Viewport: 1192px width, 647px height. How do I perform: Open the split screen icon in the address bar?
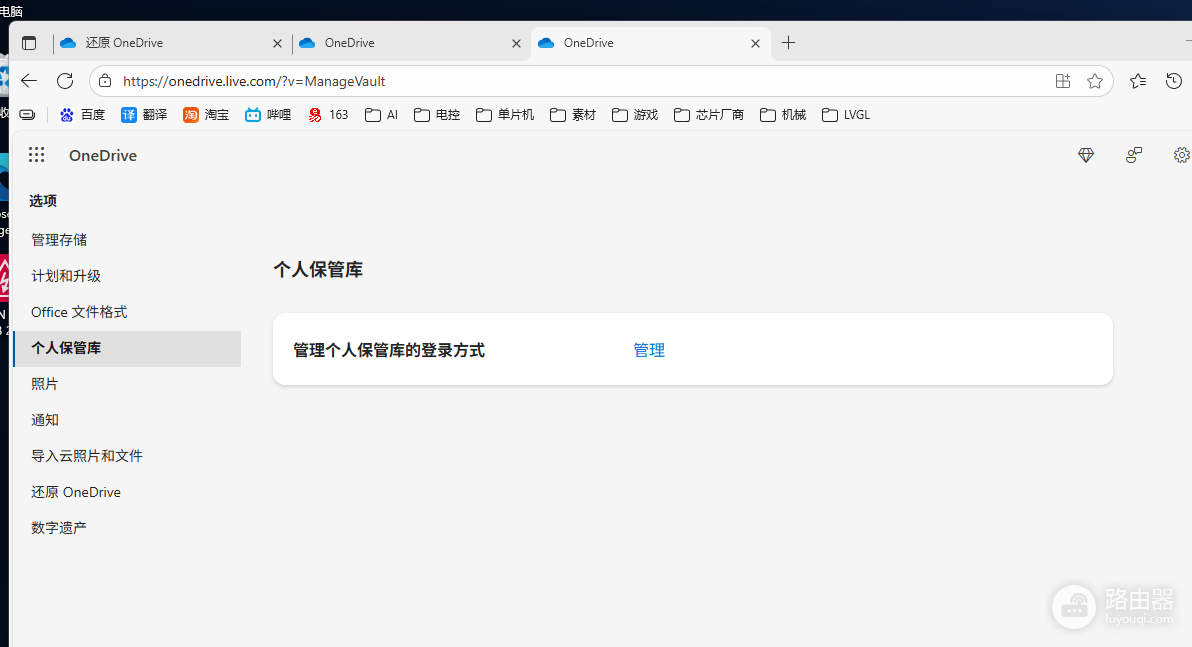pos(1063,81)
